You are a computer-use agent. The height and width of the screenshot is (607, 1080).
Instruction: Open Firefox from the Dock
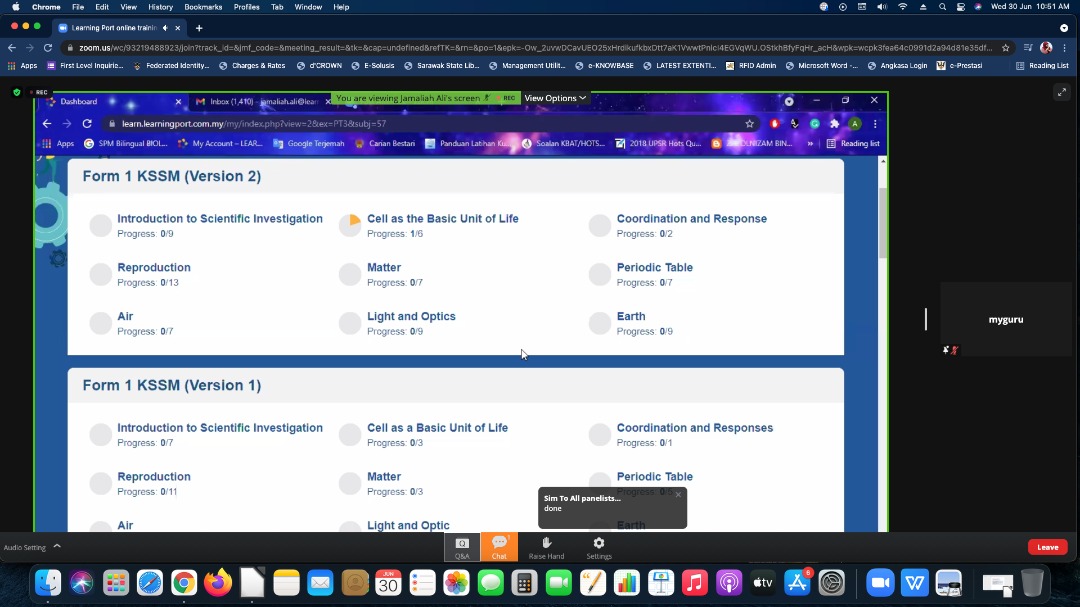tap(218, 583)
